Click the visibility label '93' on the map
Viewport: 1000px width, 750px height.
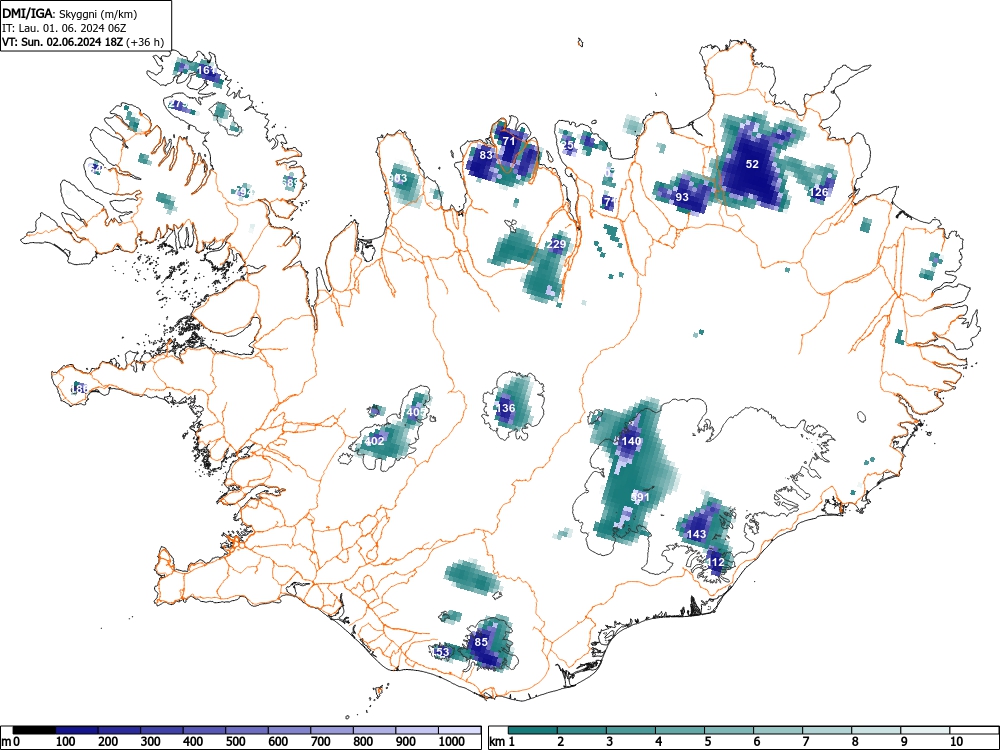[682, 197]
